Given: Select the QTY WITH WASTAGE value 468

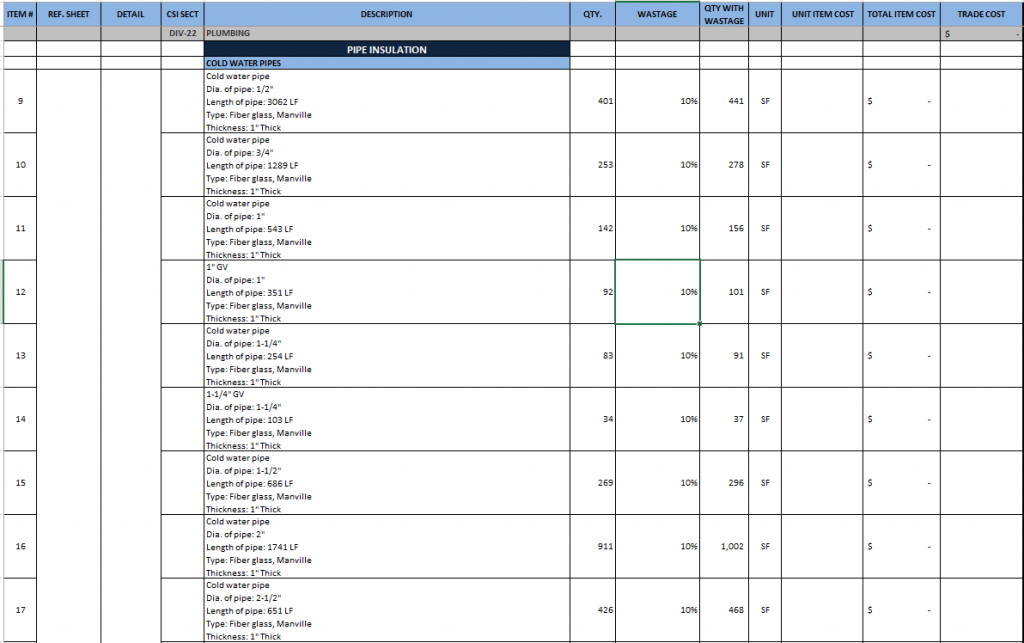Looking at the screenshot, I should pos(724,610).
